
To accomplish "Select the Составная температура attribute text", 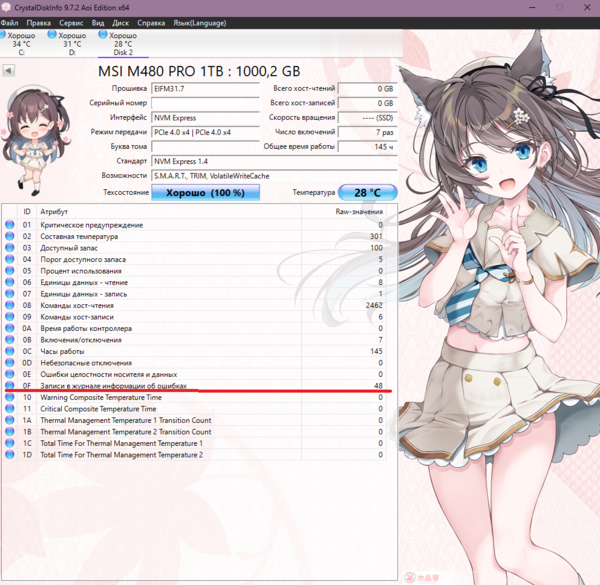I will click(x=79, y=236).
